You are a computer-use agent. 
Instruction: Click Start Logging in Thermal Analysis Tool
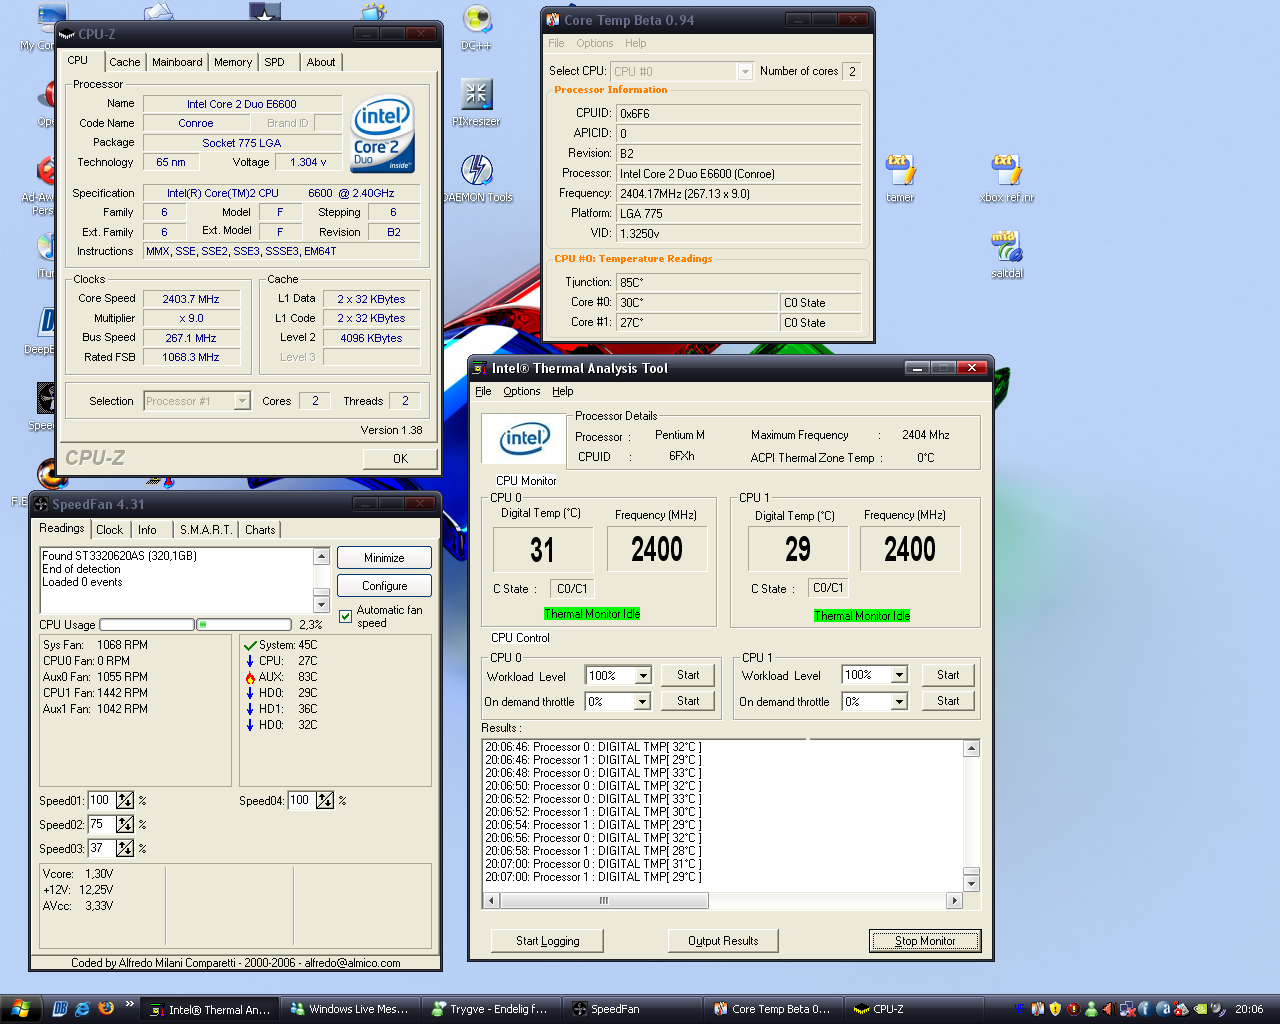(548, 941)
